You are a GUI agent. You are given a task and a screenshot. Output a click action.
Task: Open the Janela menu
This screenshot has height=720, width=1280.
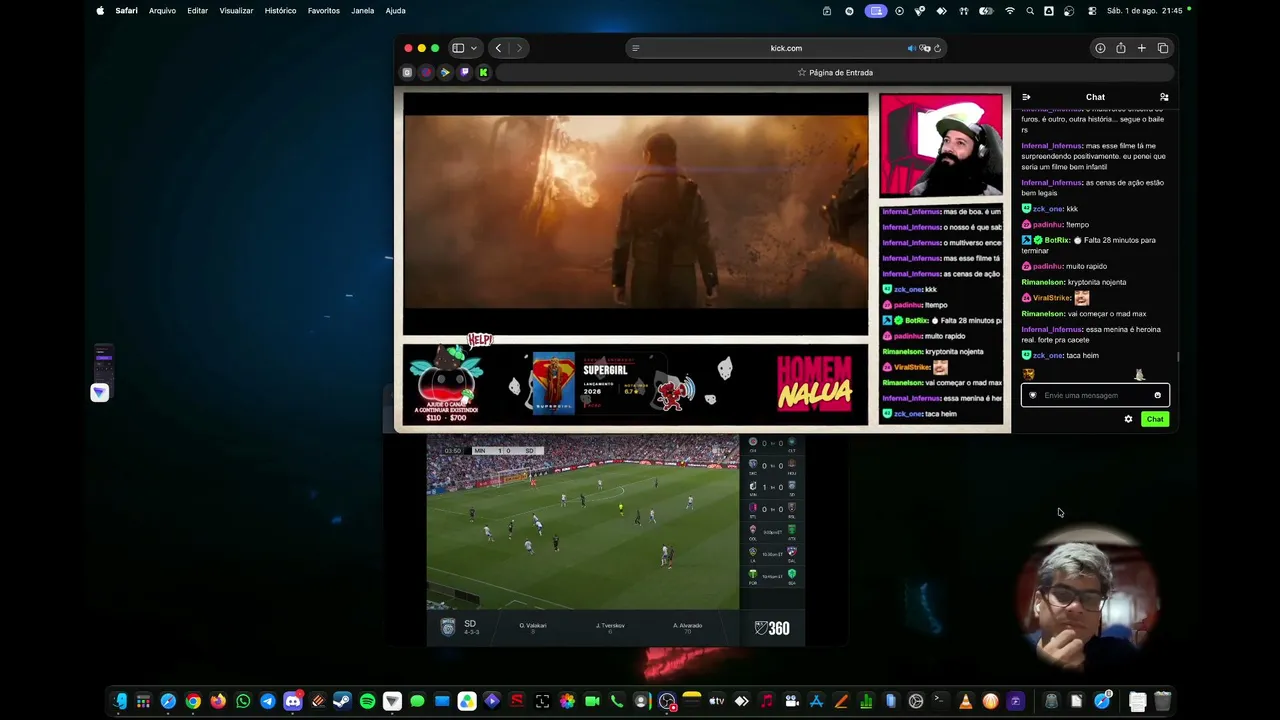[x=363, y=11]
